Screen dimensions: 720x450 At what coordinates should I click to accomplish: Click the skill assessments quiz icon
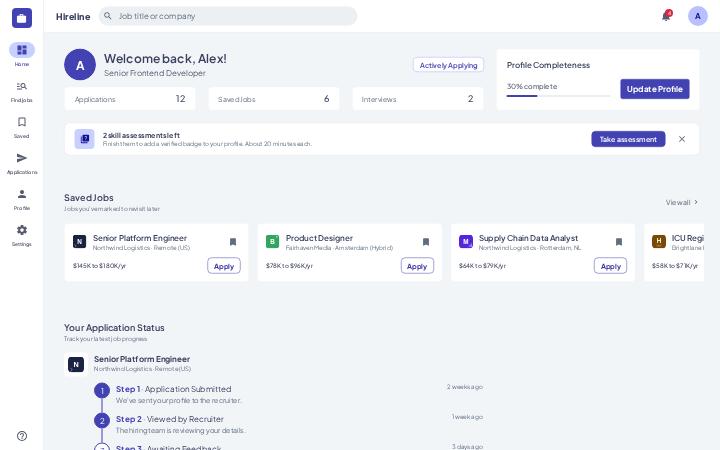coord(84,139)
